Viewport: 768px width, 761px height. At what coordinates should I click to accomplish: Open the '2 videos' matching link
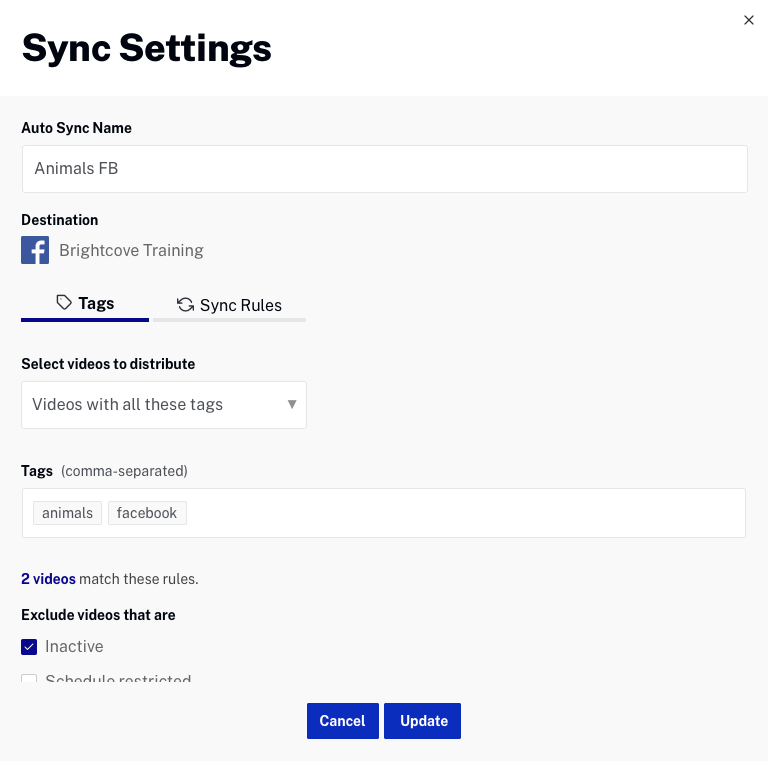48,579
